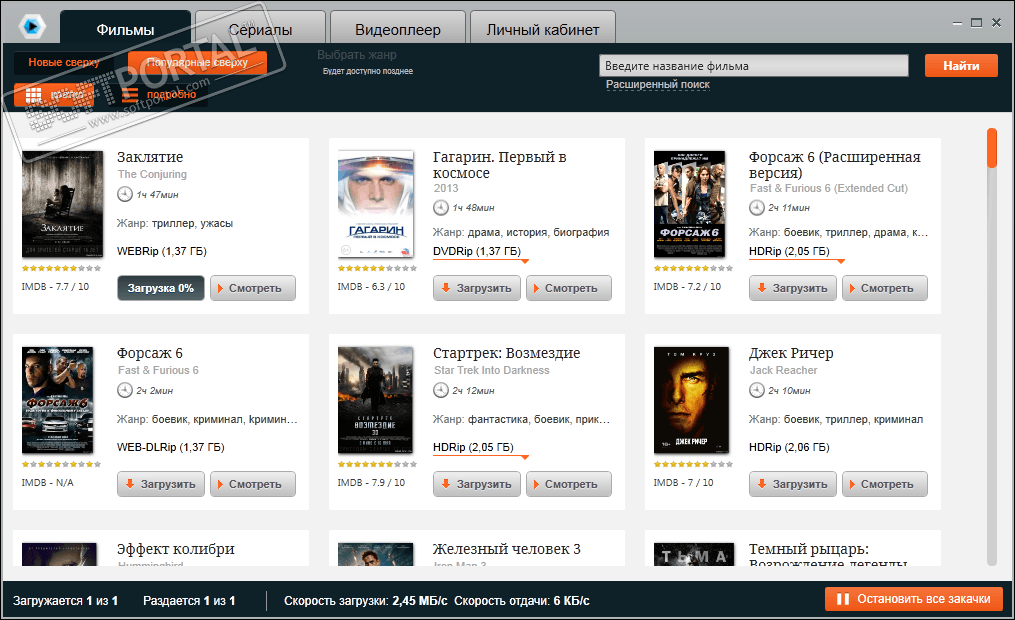This screenshot has width=1015, height=620.
Task: Click the Загрузка 0% button for Заклятие
Action: (161, 288)
